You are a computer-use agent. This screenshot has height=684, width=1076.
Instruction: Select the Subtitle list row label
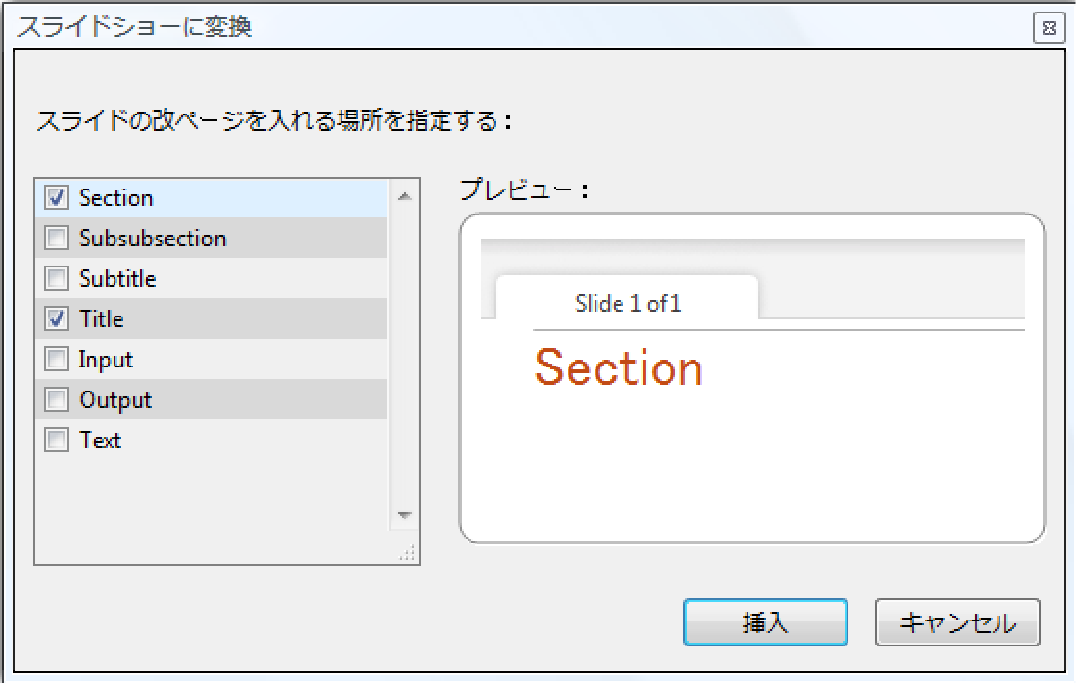pyautogui.click(x=118, y=279)
